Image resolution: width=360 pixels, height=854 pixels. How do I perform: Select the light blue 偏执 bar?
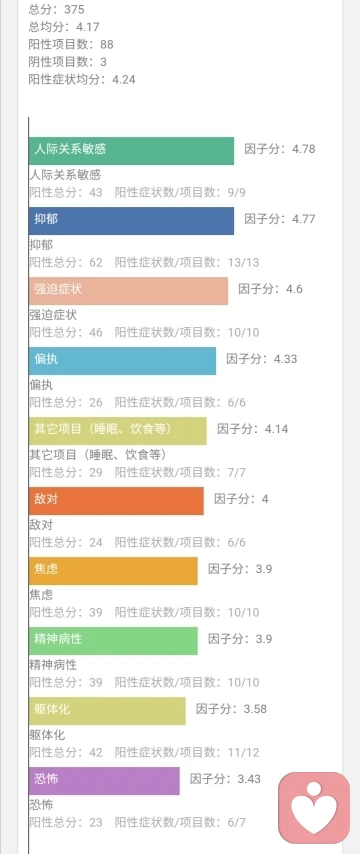pyautogui.click(x=123, y=361)
